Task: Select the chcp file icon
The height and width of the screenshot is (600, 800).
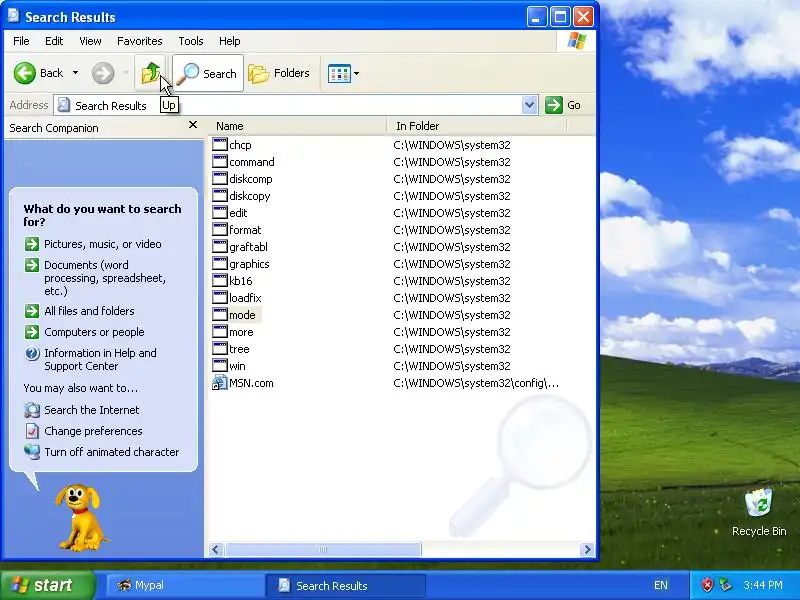Action: (220, 144)
